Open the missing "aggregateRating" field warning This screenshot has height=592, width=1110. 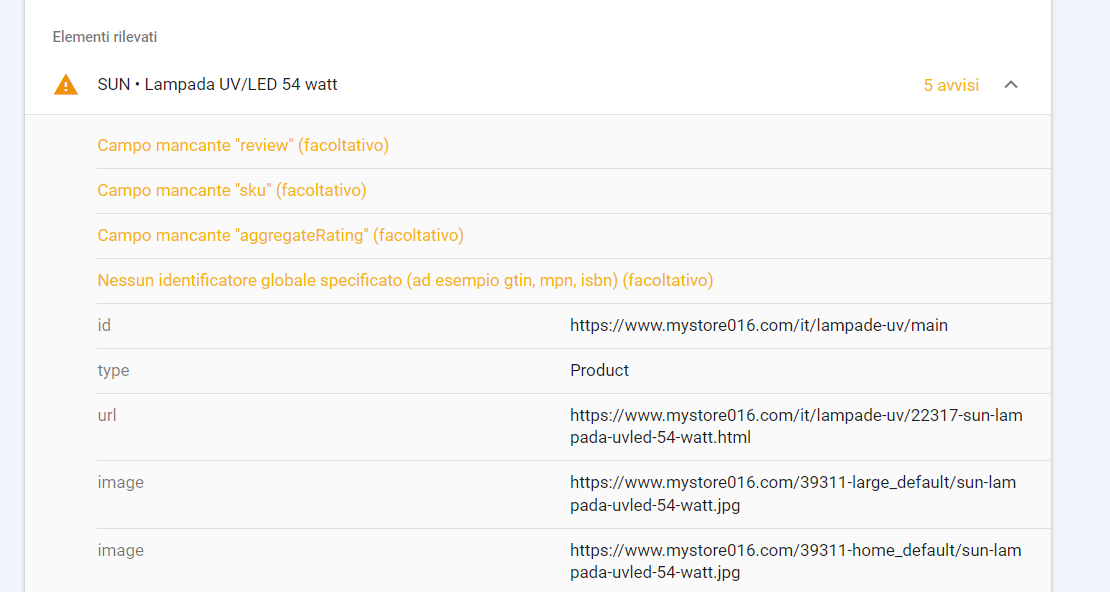[x=280, y=236]
